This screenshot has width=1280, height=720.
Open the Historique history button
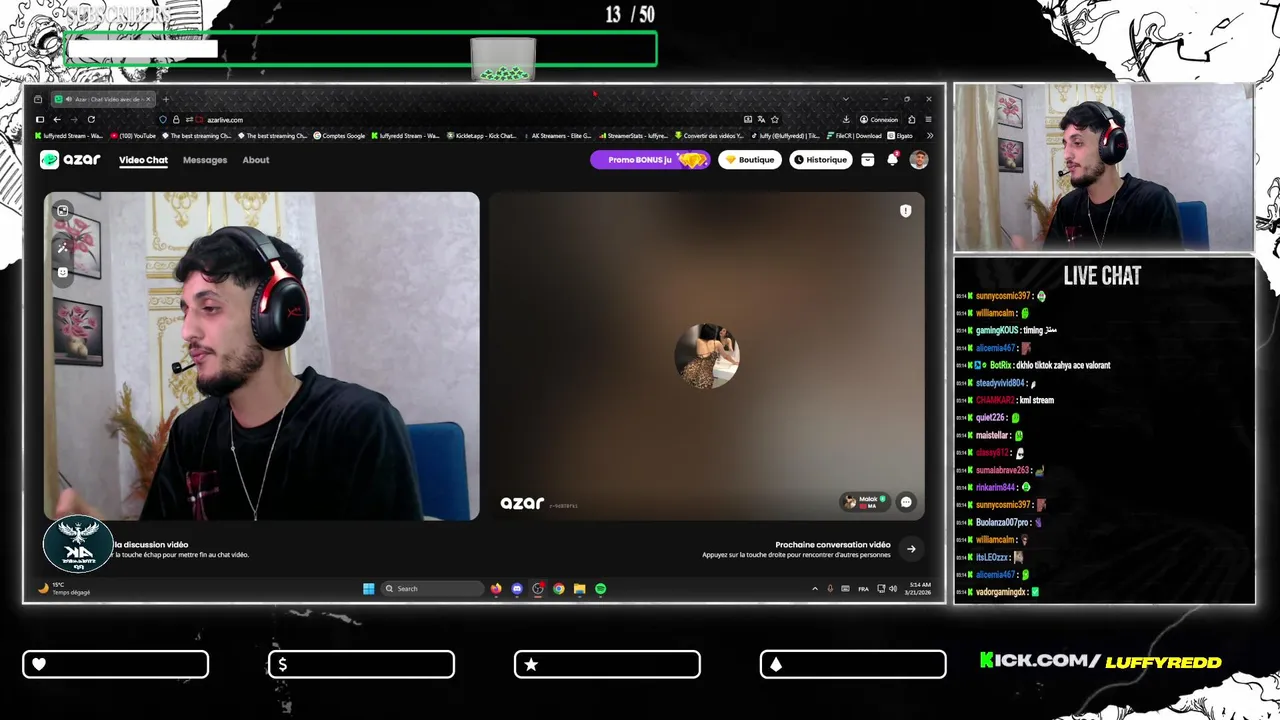click(821, 160)
